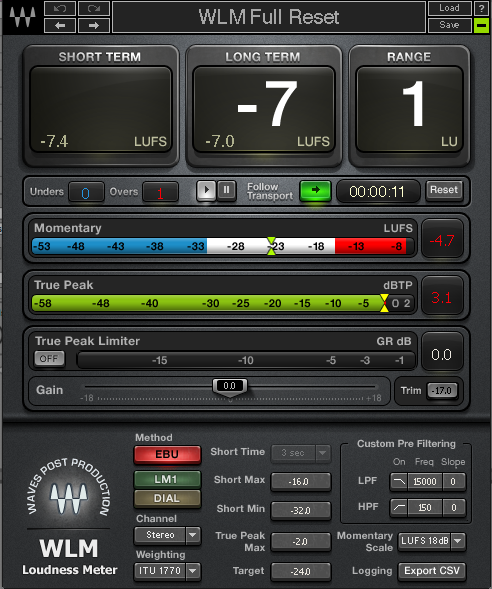Open the LUFS 18dB momentary scale selector
The width and height of the screenshot is (492, 589).
[425, 541]
